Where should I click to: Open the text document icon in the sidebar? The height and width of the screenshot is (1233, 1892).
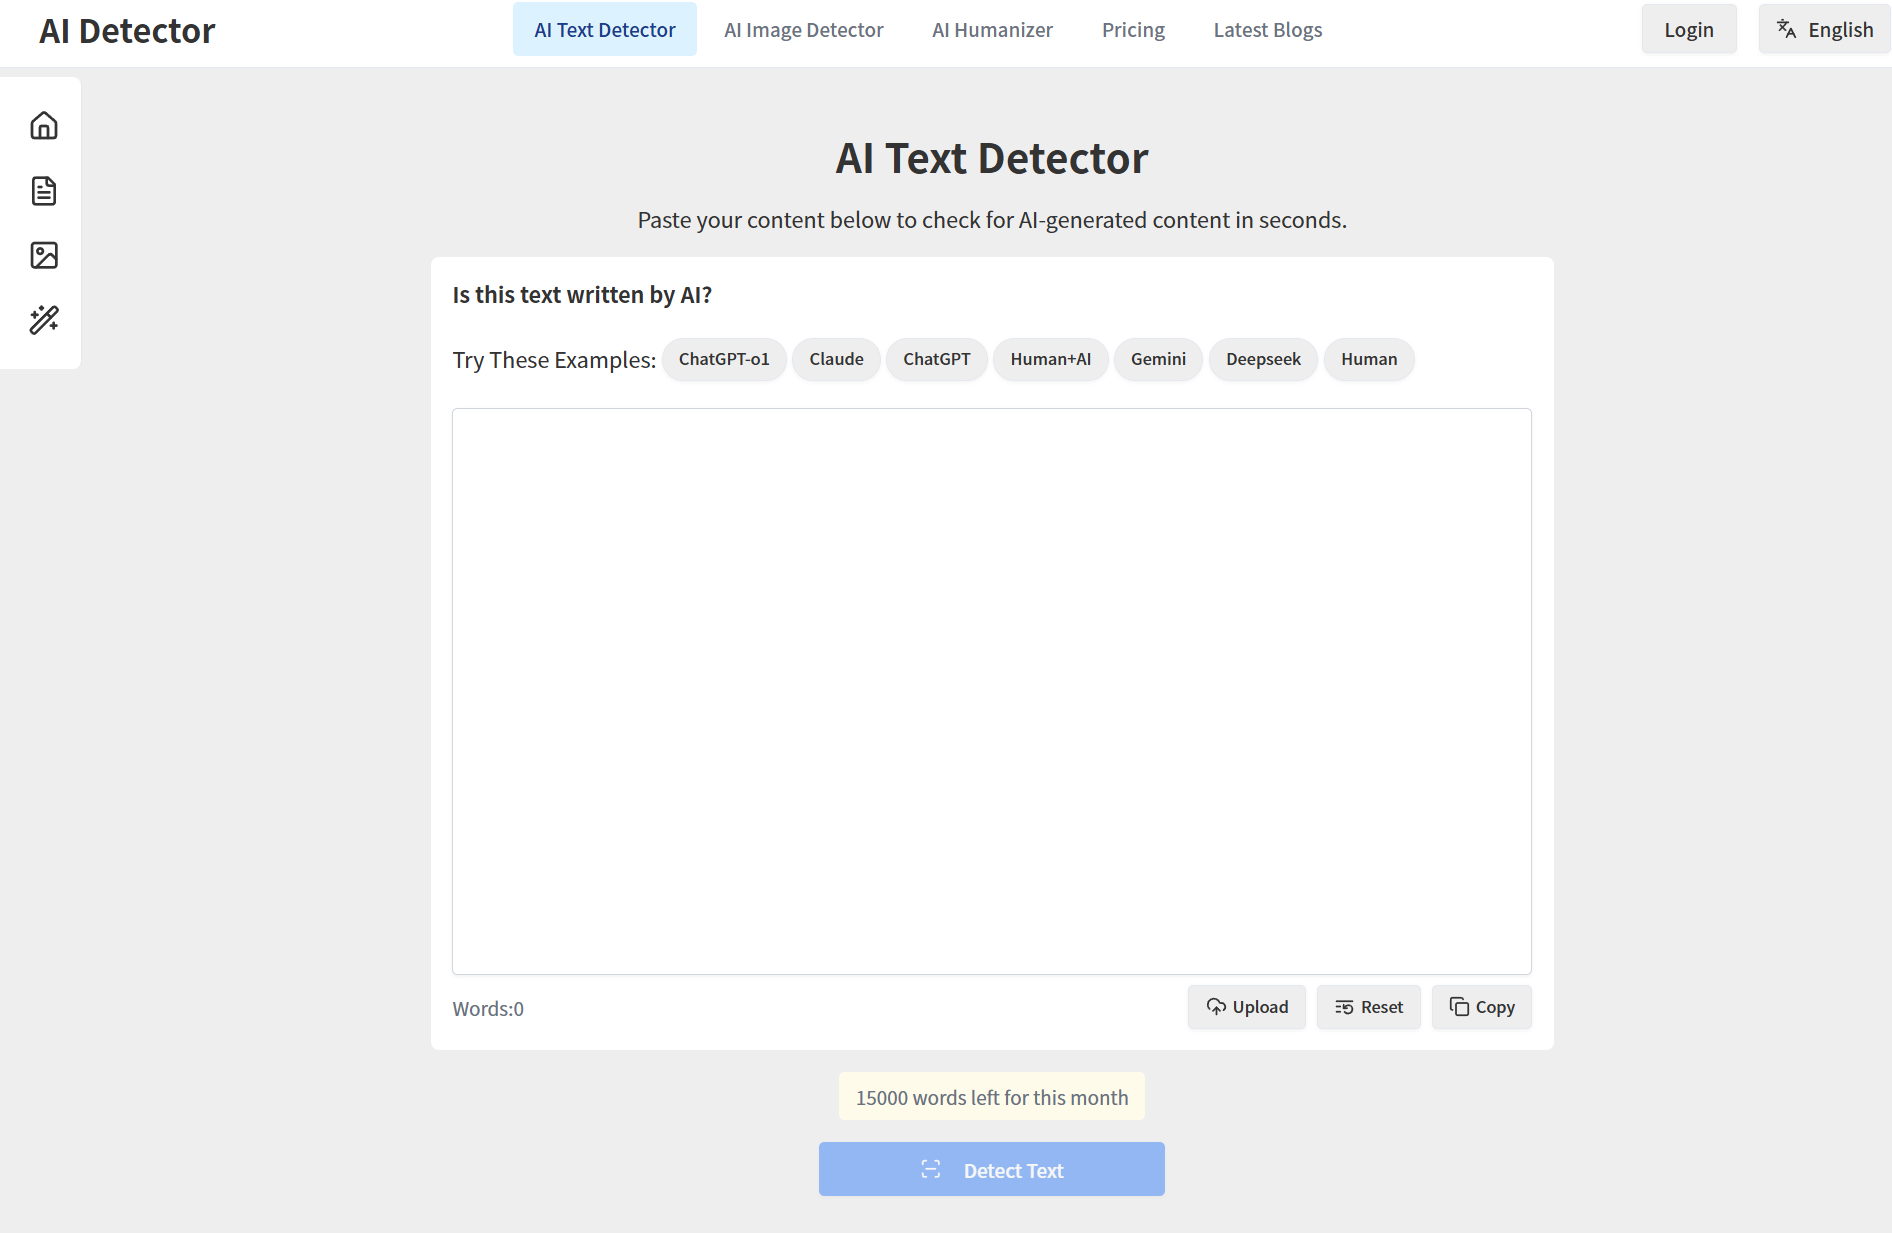[x=44, y=191]
